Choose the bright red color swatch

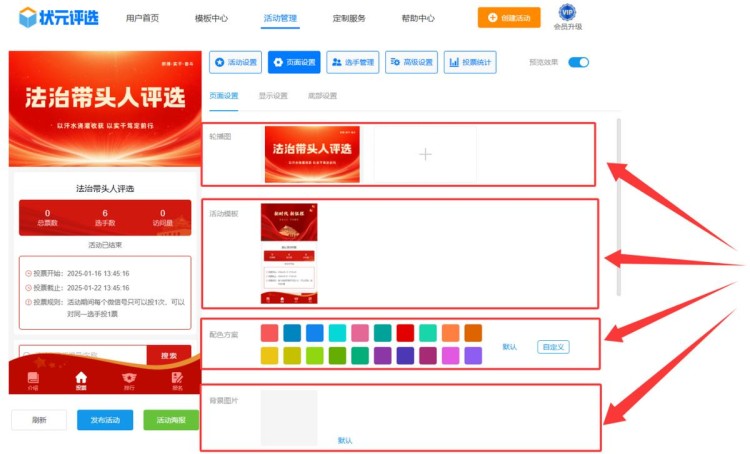coord(404,332)
